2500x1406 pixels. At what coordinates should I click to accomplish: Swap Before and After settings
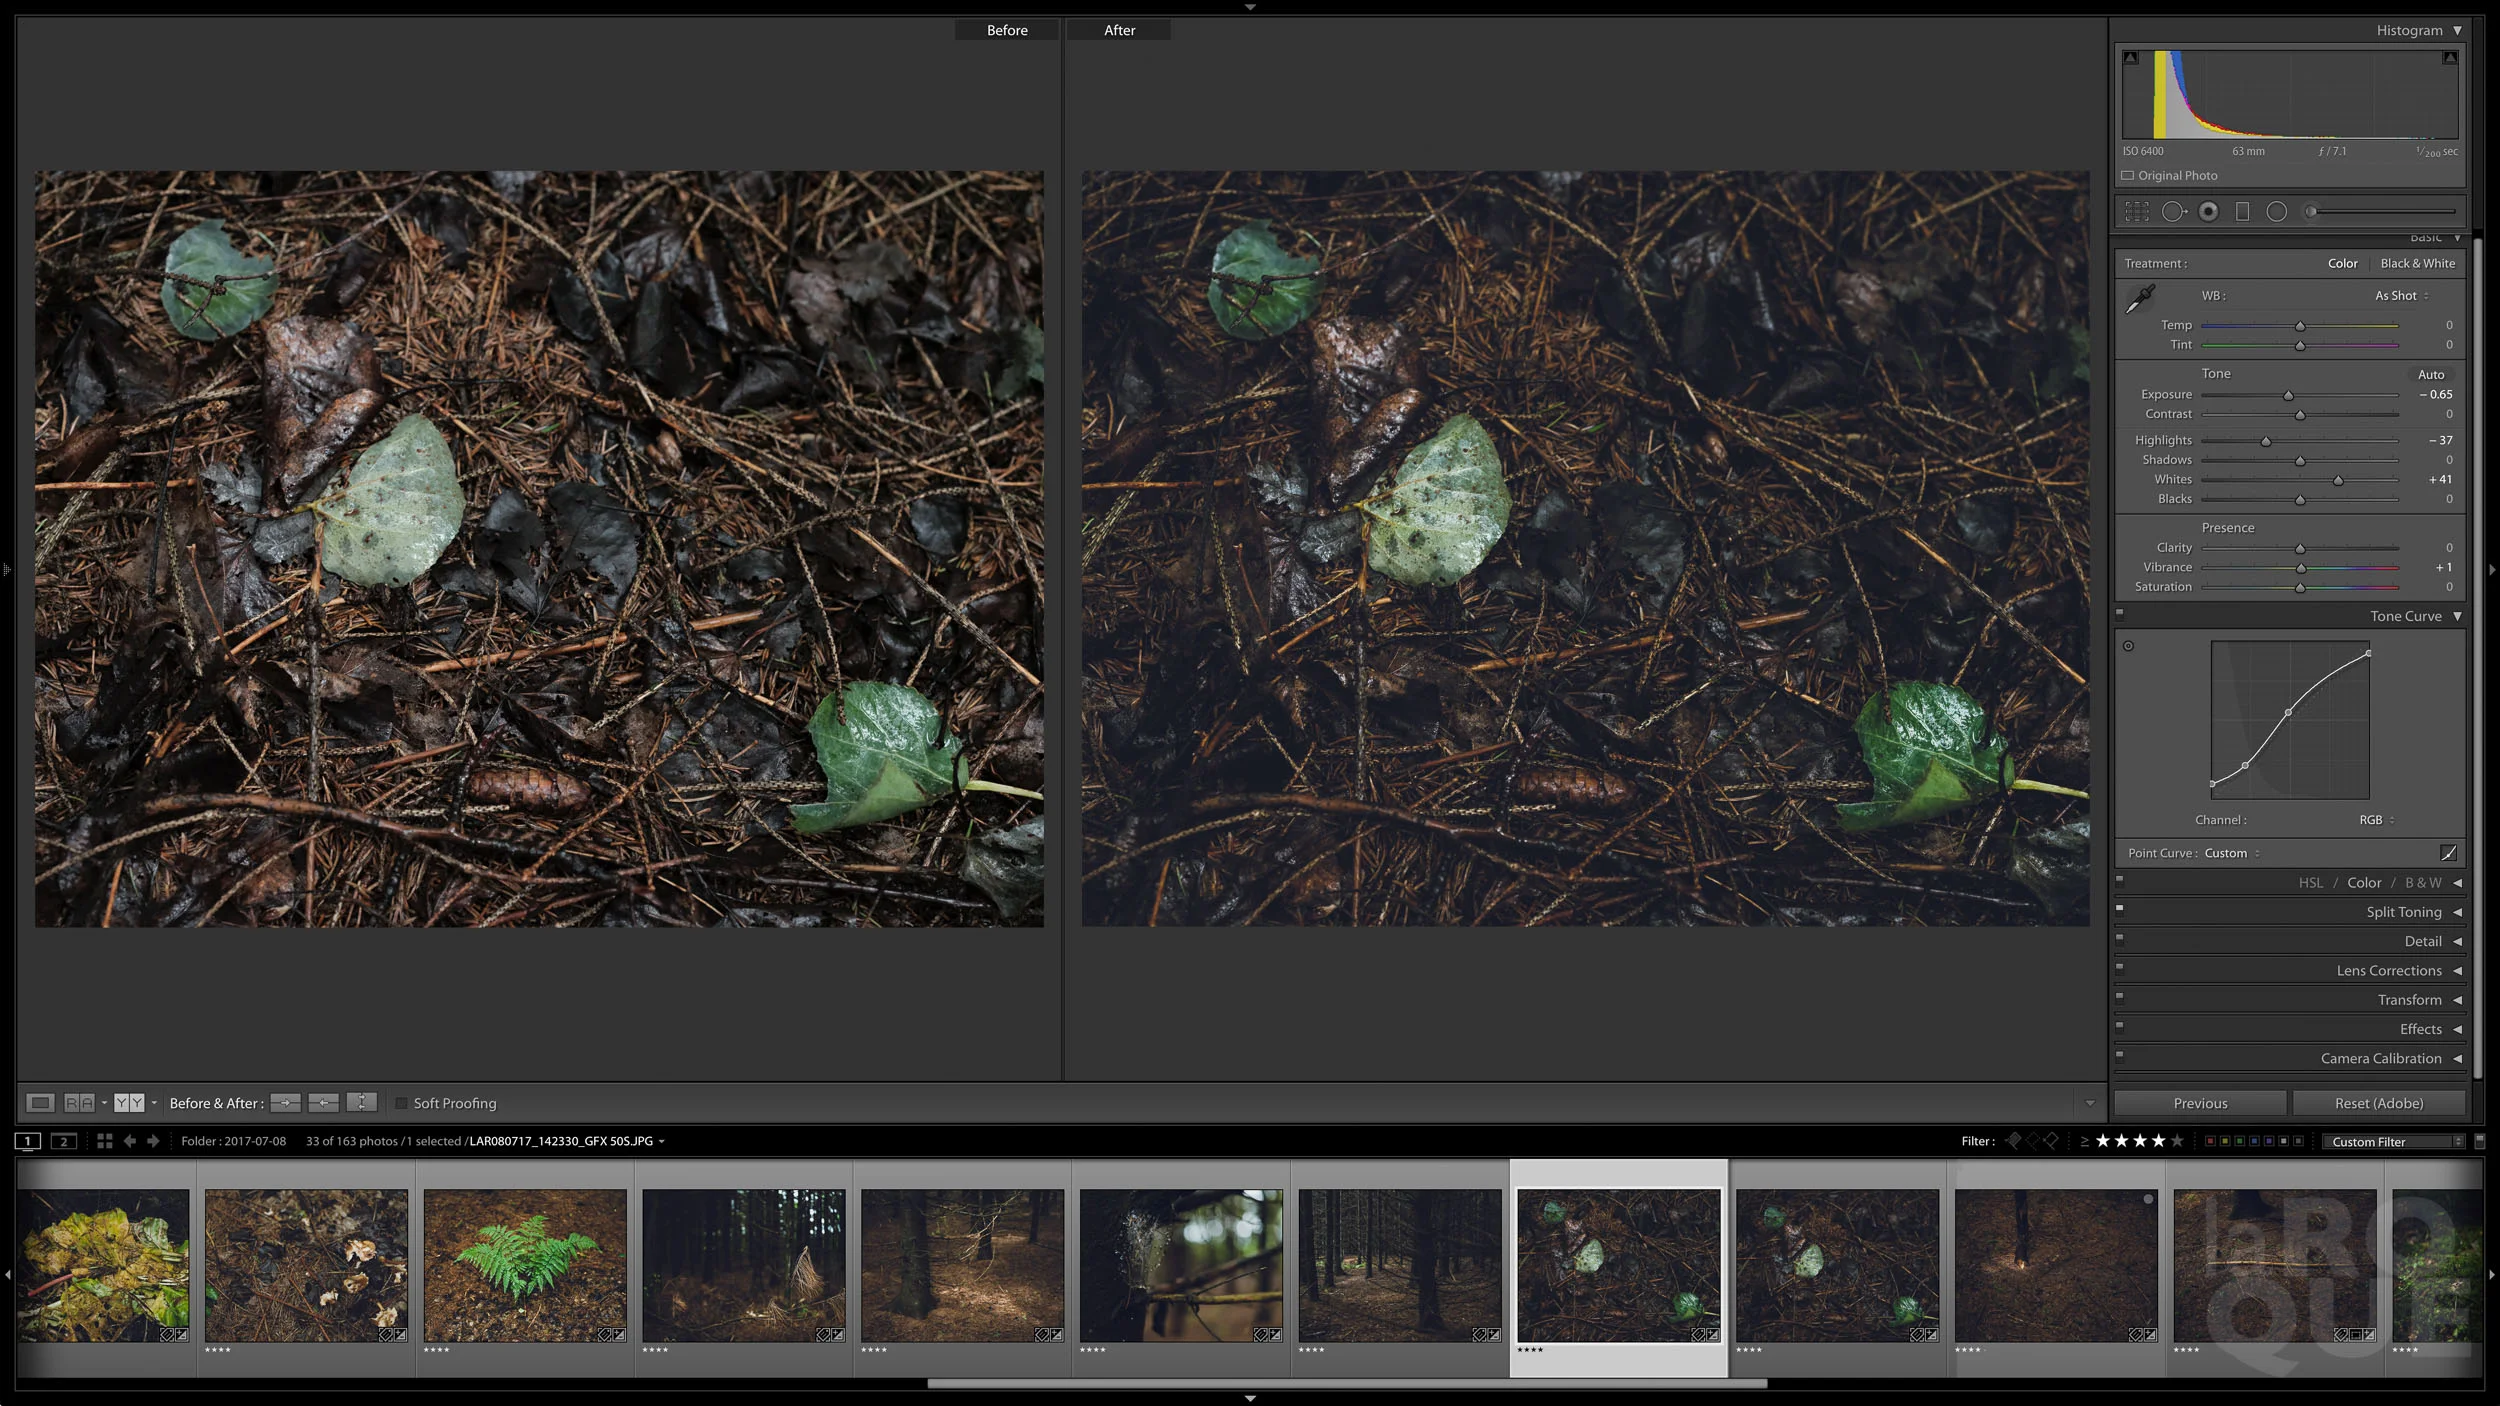pyautogui.click(x=361, y=1103)
